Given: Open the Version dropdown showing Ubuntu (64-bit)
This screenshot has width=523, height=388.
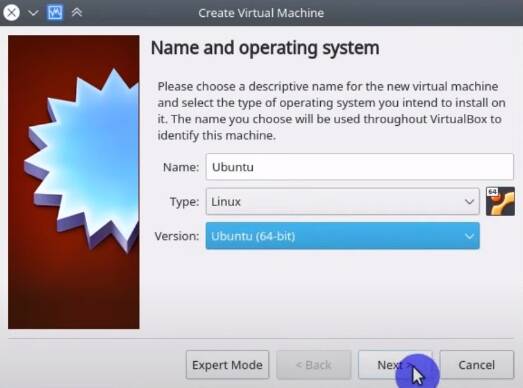Looking at the screenshot, I should pos(343,236).
